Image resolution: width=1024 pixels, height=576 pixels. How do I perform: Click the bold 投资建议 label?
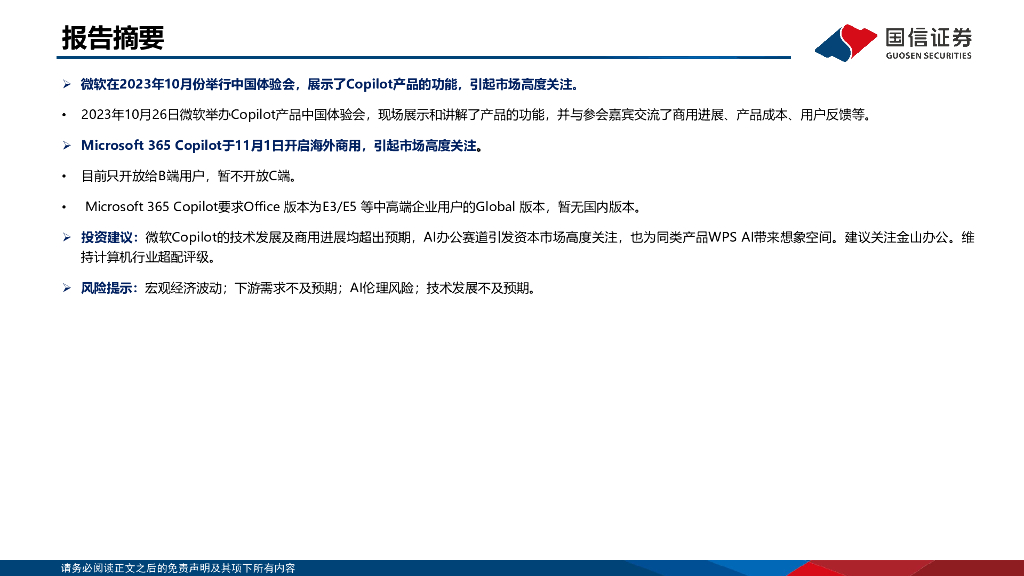click(110, 238)
